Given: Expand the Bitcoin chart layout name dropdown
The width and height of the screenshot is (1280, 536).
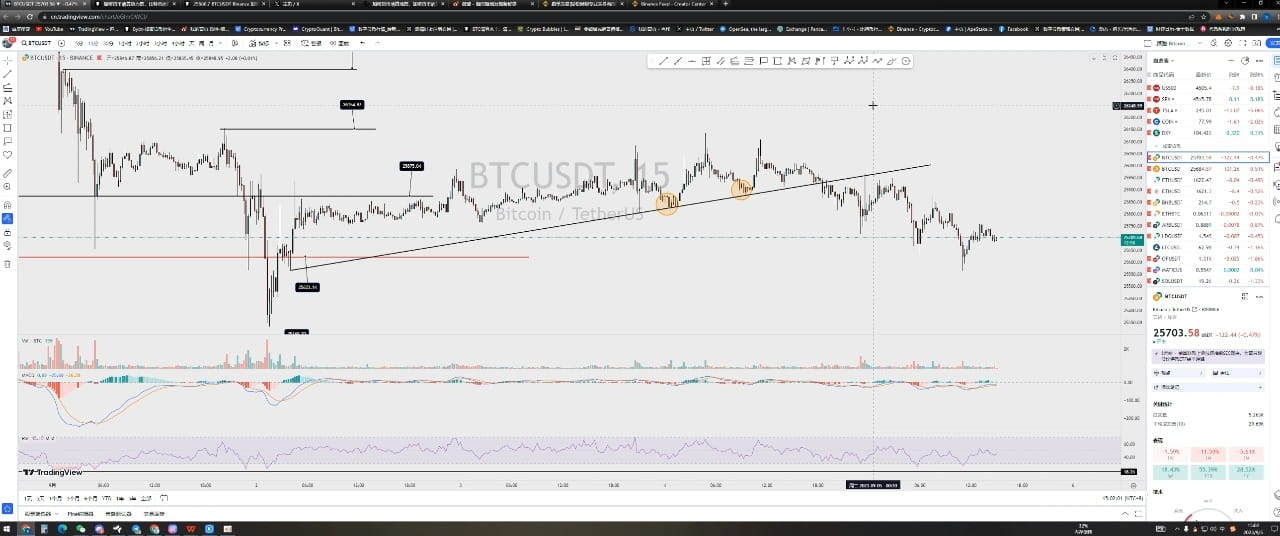Looking at the screenshot, I should pos(1200,43).
